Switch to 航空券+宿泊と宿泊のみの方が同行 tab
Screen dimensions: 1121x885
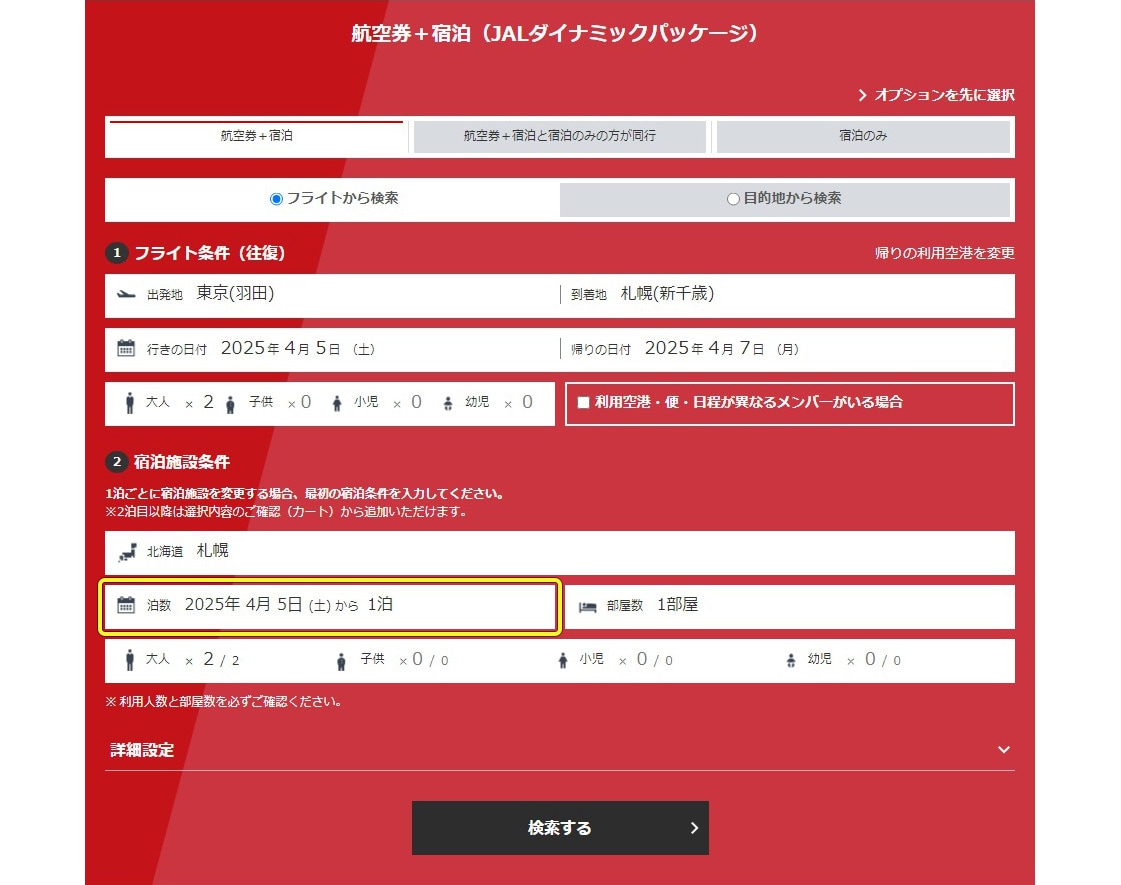coord(560,136)
